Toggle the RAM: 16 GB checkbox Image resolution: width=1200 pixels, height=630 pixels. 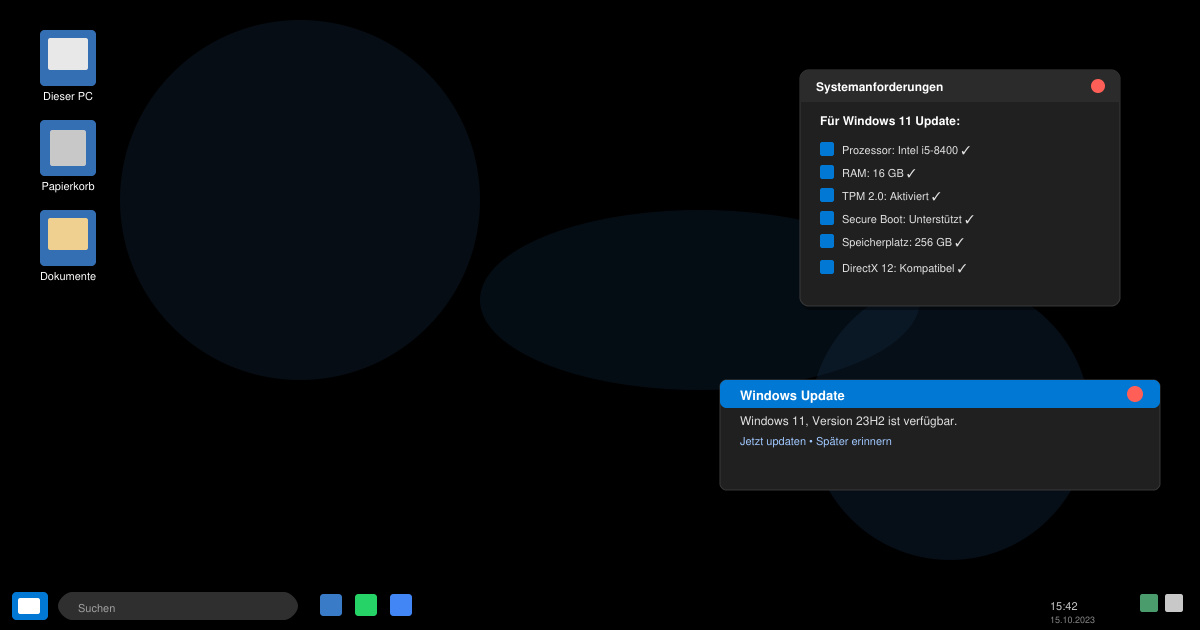pyautogui.click(x=827, y=172)
